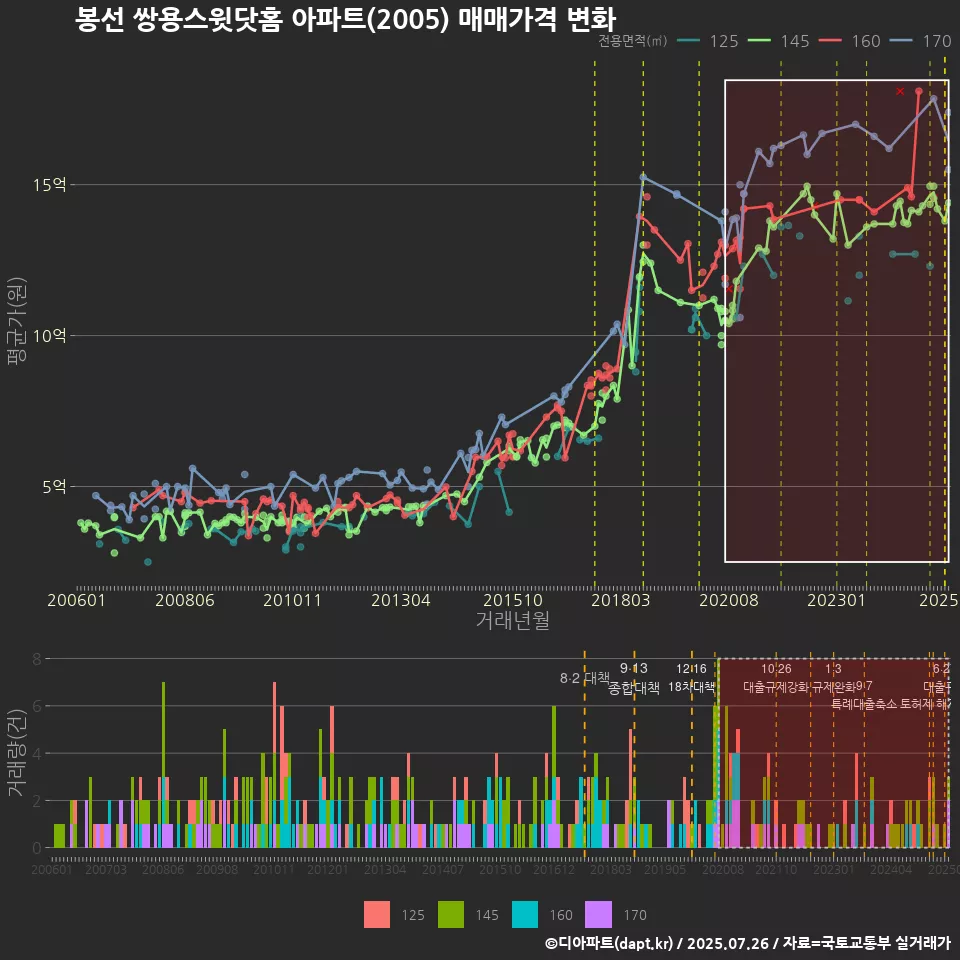Click the 10억 y-axis label
960x960 pixels.
50,336
